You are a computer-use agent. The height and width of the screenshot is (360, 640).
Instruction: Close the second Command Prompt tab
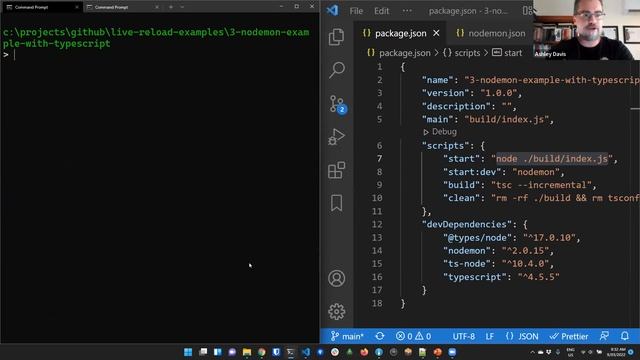(157, 7)
